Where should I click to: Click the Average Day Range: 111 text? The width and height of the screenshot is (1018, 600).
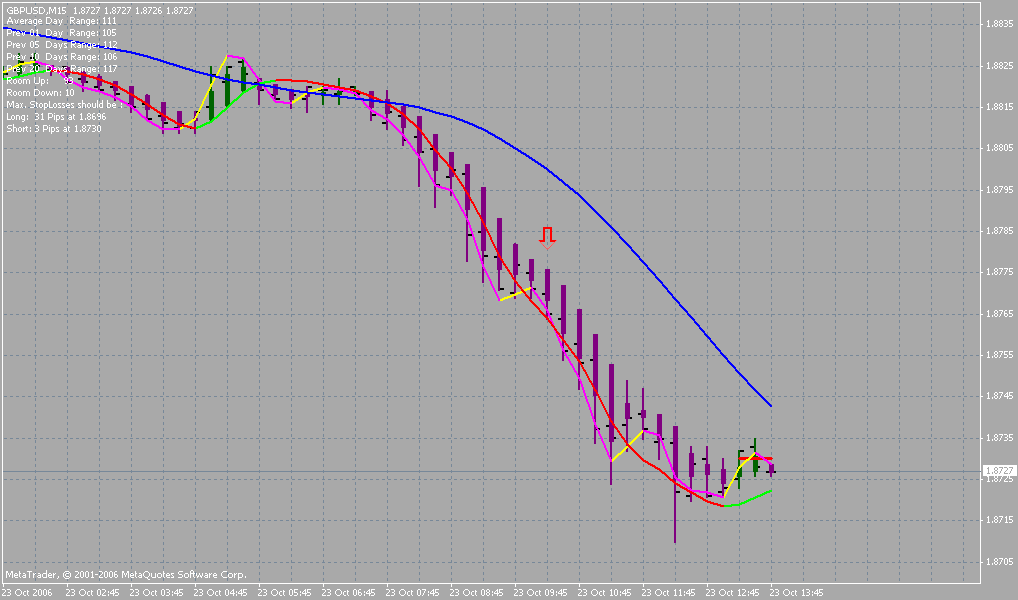62,21
